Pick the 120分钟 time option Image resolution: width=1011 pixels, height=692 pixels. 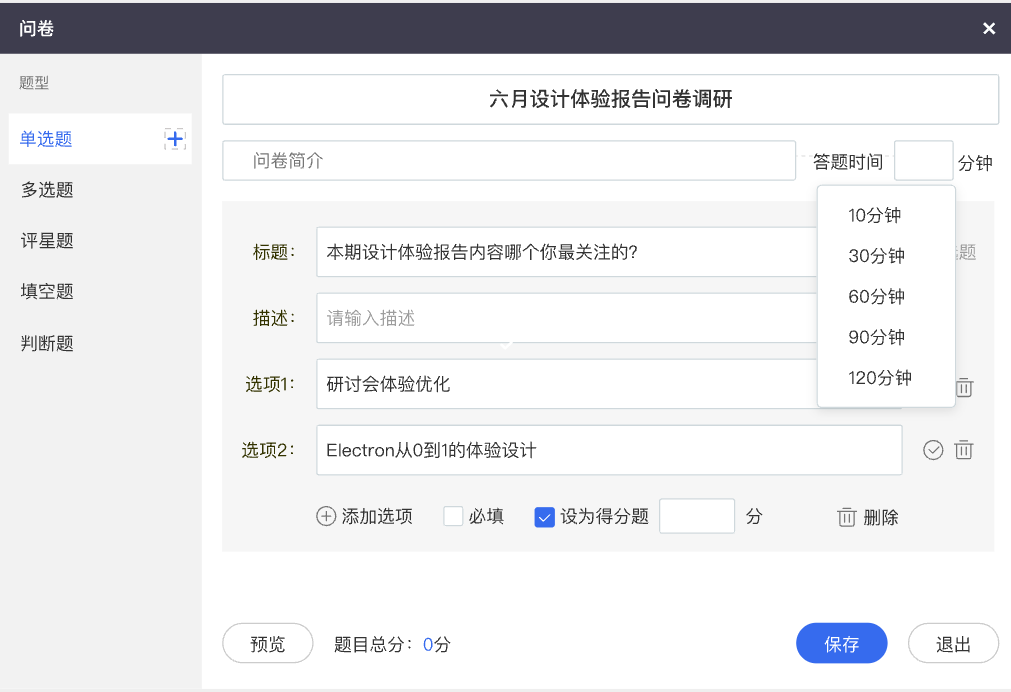tap(880, 378)
